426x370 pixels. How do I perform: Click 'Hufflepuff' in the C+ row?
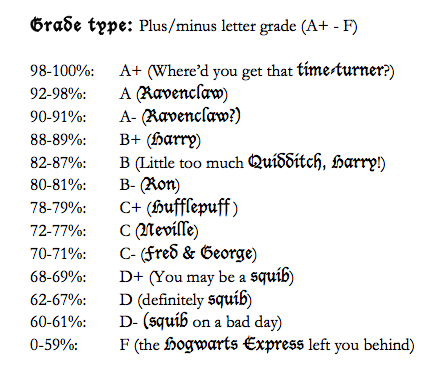tap(191, 207)
